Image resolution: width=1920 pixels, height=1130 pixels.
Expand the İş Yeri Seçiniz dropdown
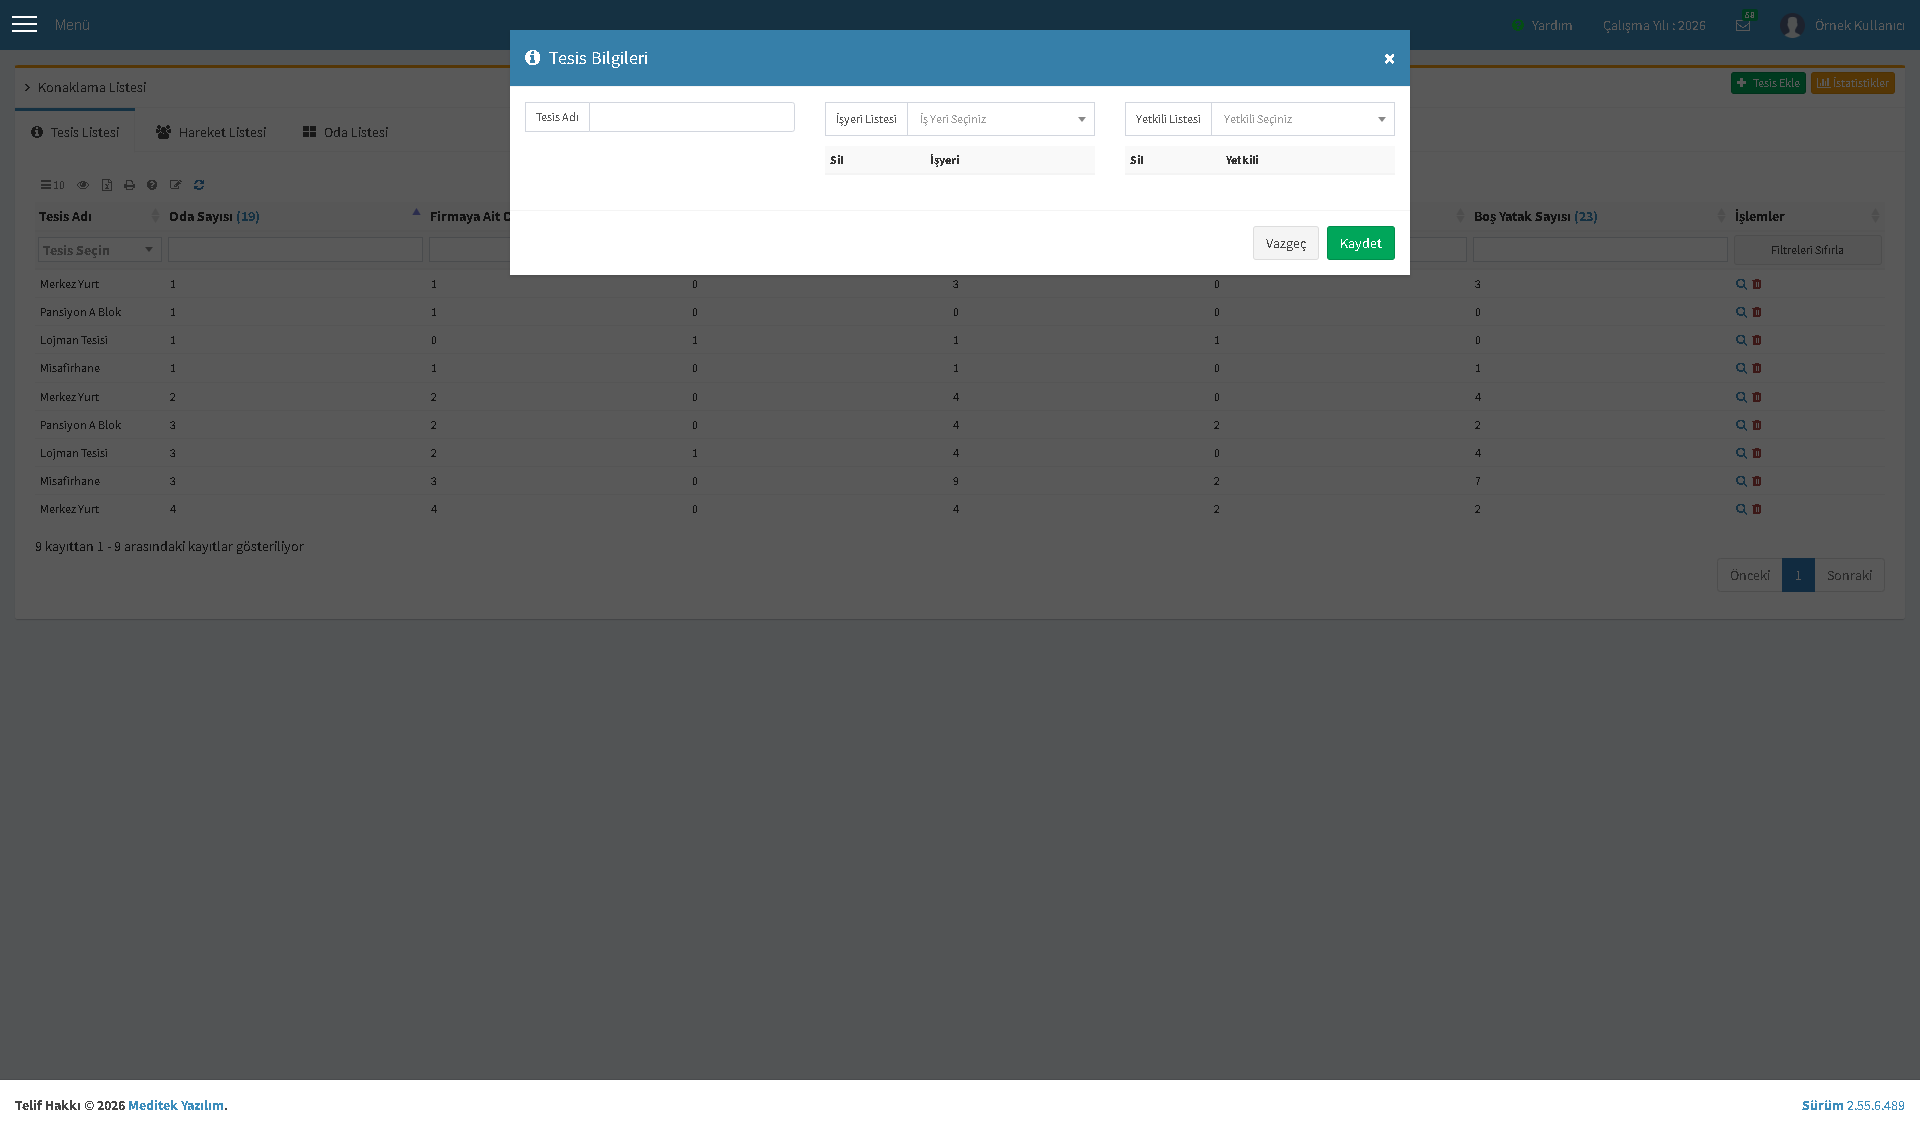tap(1000, 119)
